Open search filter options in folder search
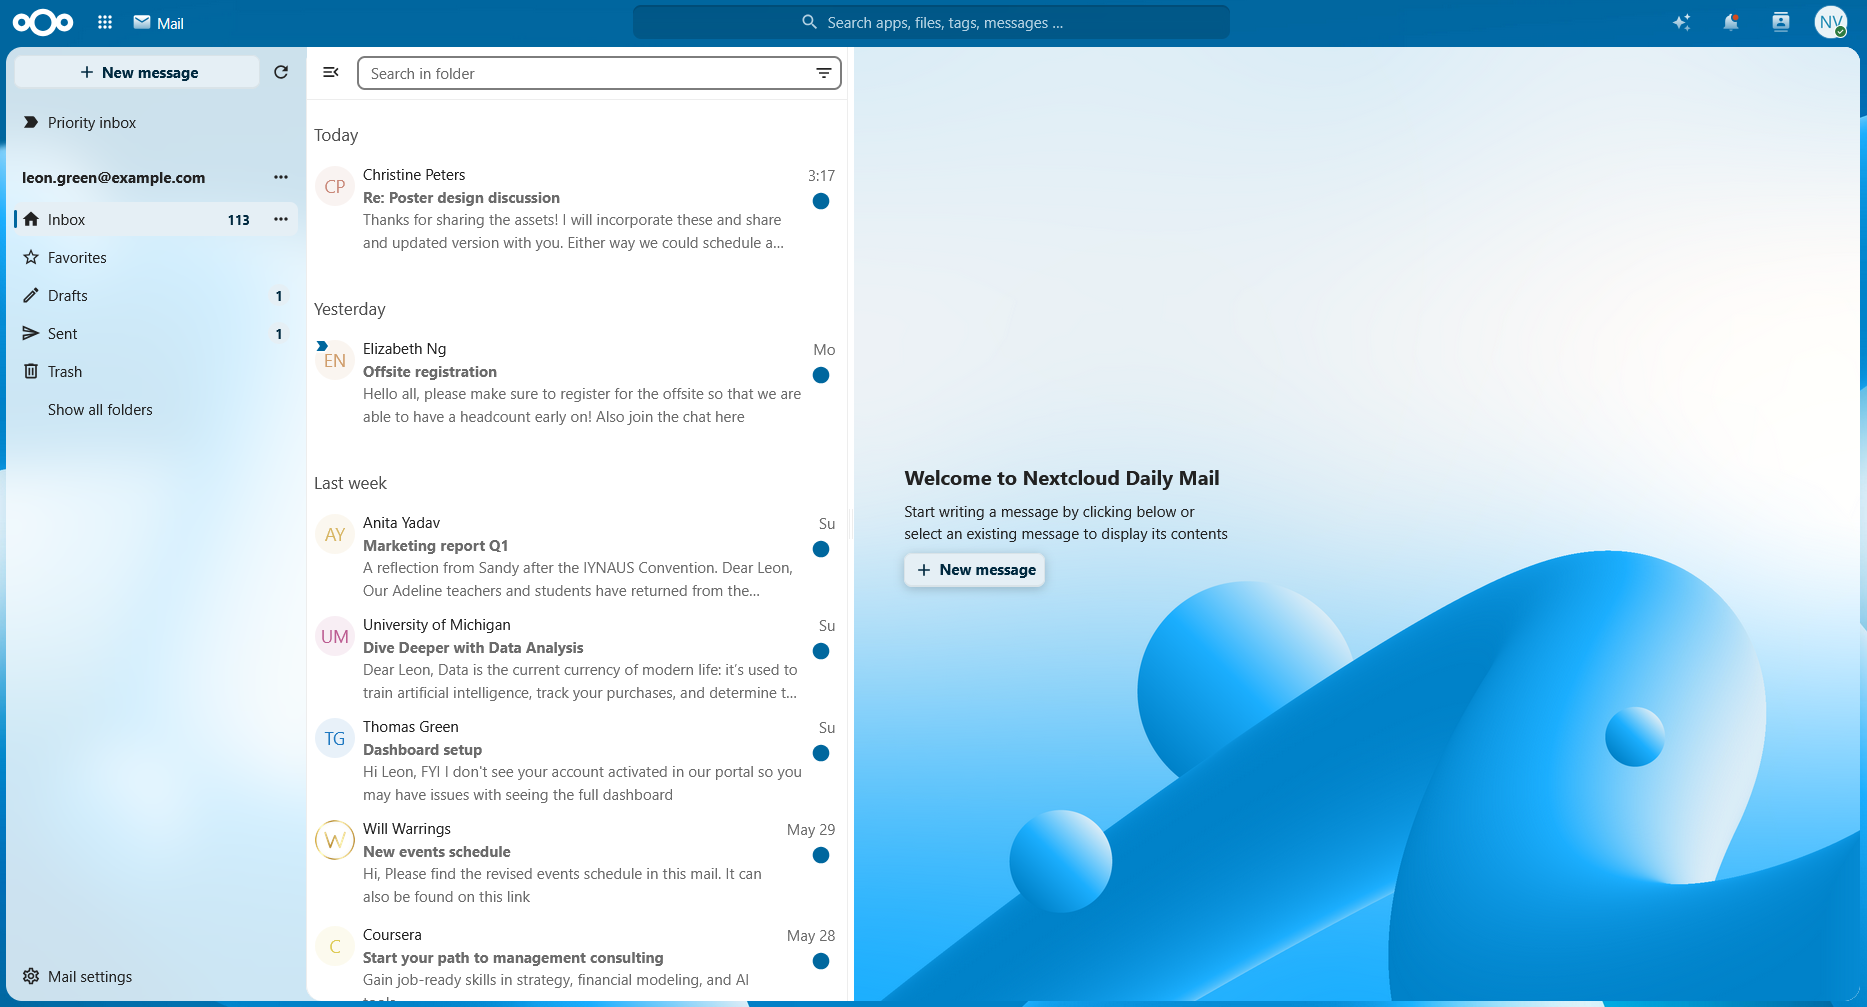The width and height of the screenshot is (1867, 1007). pos(824,73)
